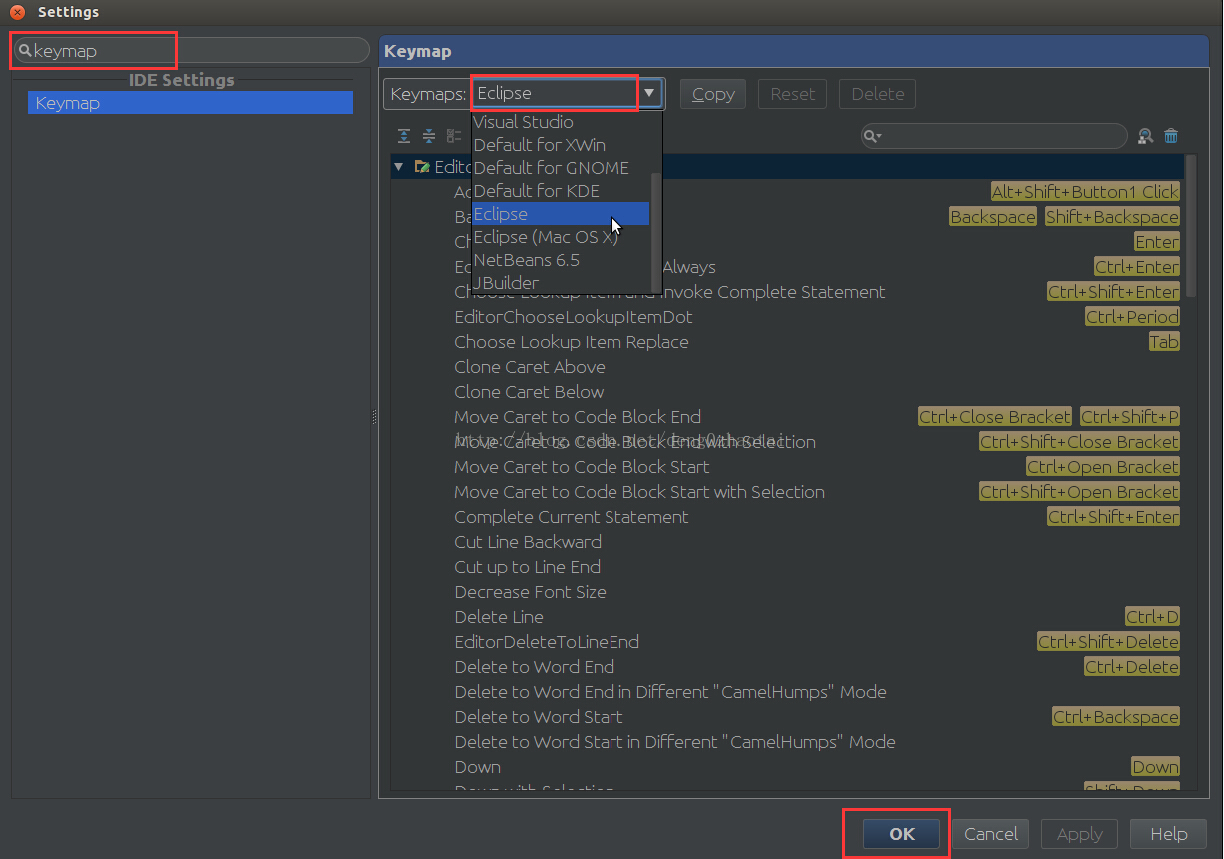The image size is (1224, 859).
Task: Choose Eclipse in the keymap list
Action: (560, 214)
